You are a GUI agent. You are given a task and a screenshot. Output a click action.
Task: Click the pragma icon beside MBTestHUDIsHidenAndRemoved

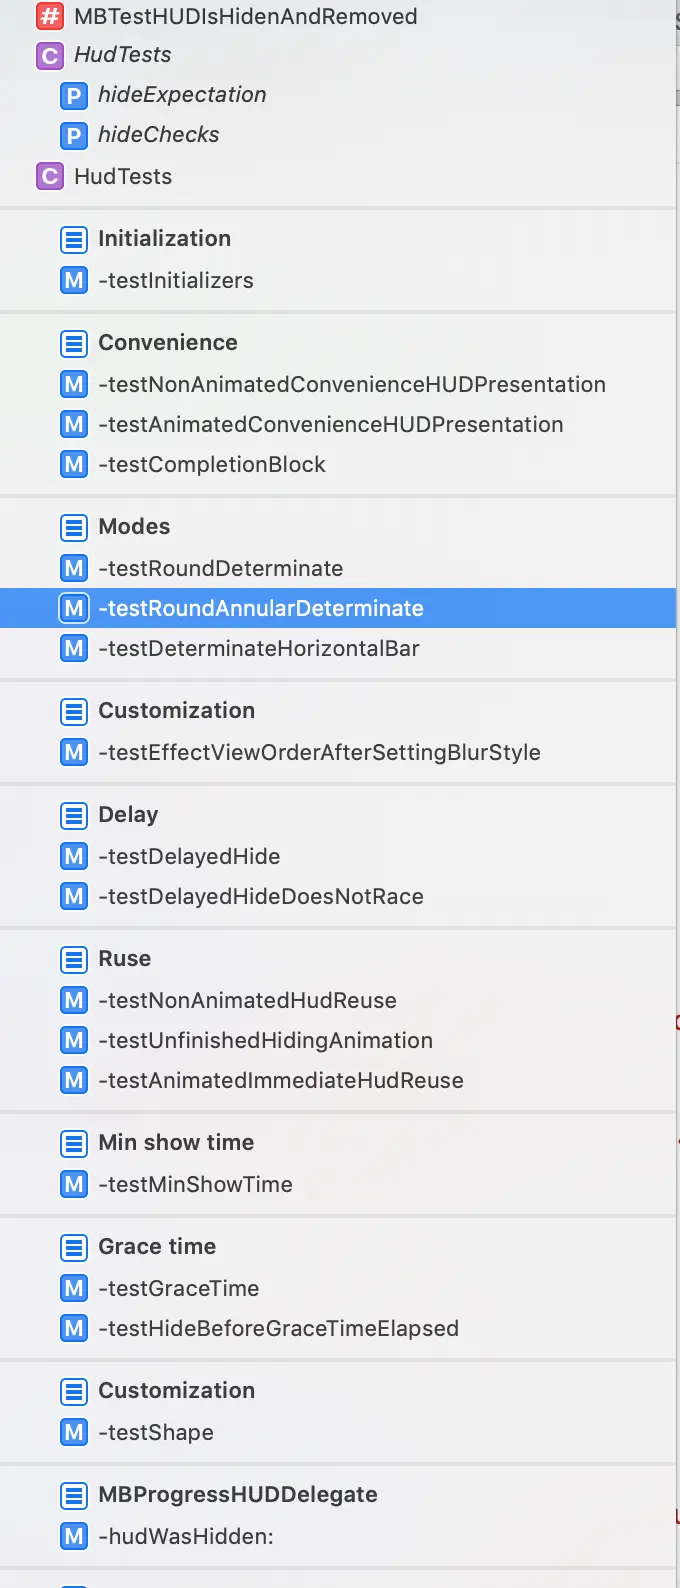[50, 16]
